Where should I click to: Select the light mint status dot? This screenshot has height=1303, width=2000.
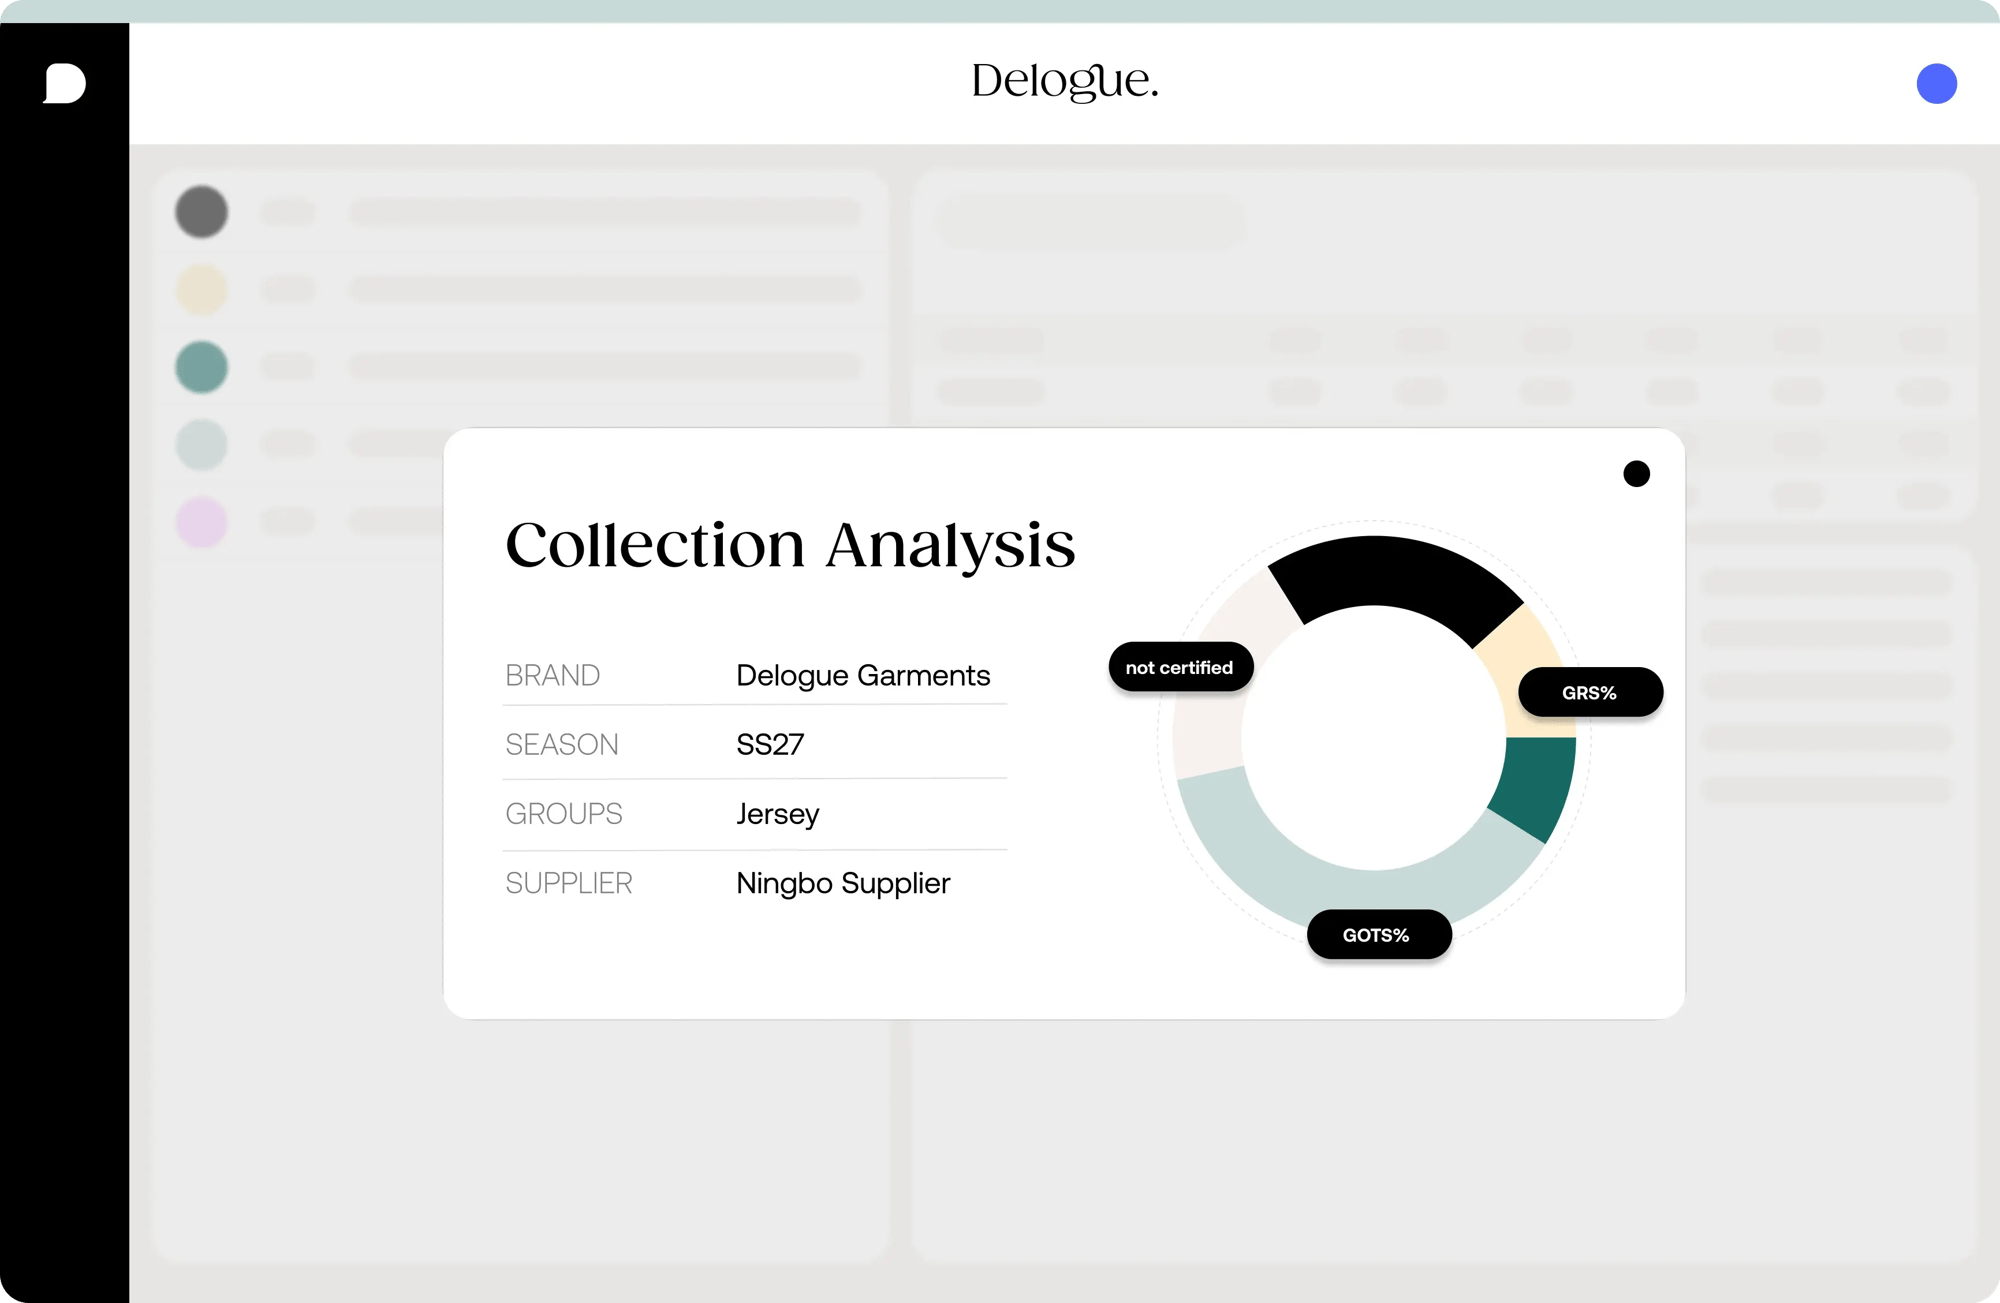pyautogui.click(x=201, y=444)
